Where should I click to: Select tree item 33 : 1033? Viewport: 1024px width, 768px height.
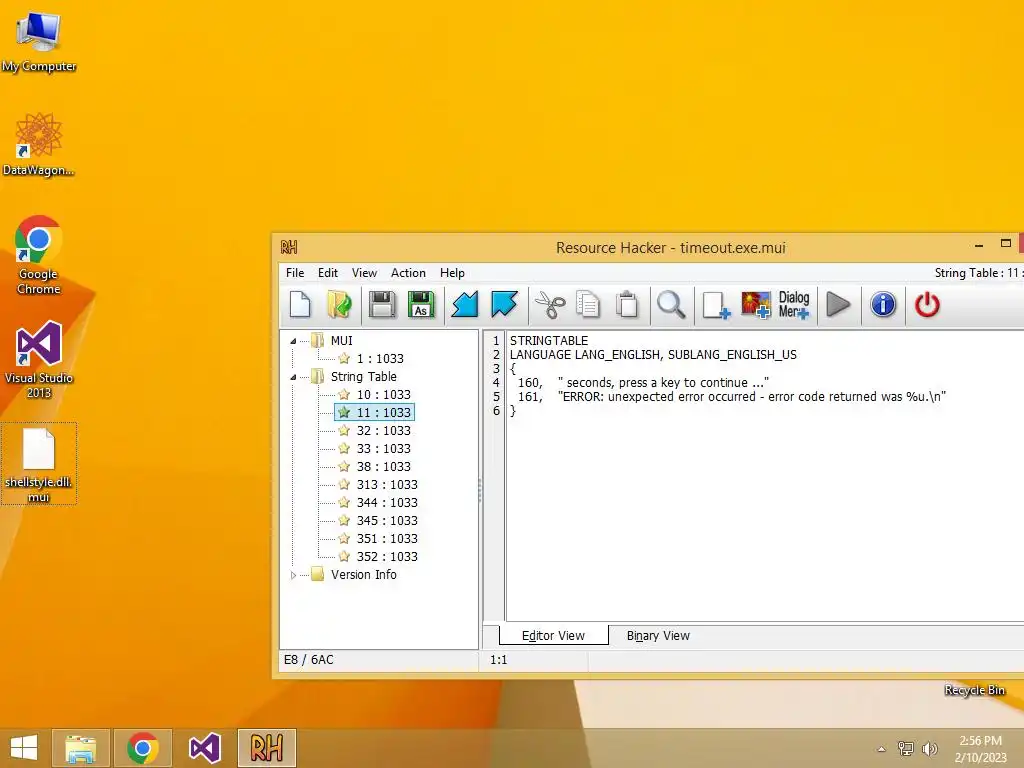(x=383, y=449)
